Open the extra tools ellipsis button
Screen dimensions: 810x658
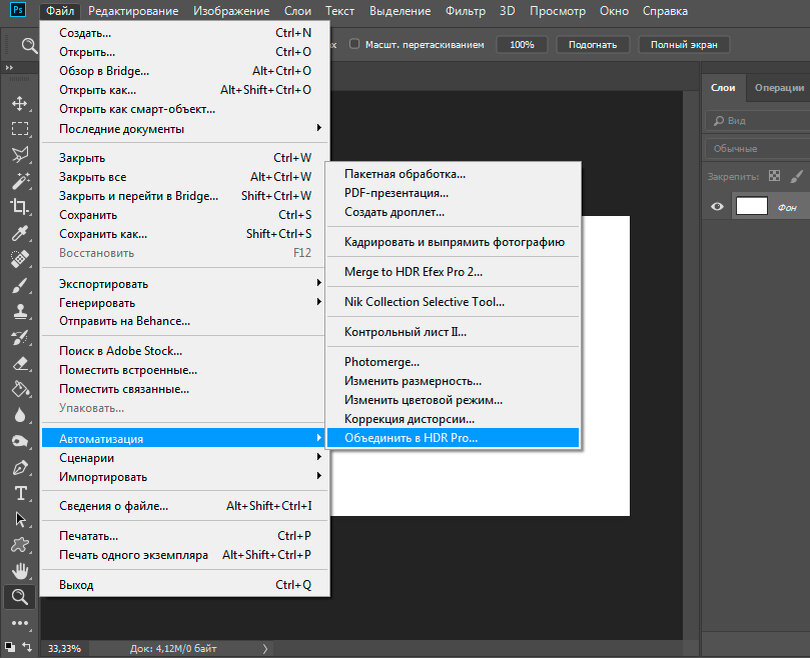(x=20, y=623)
